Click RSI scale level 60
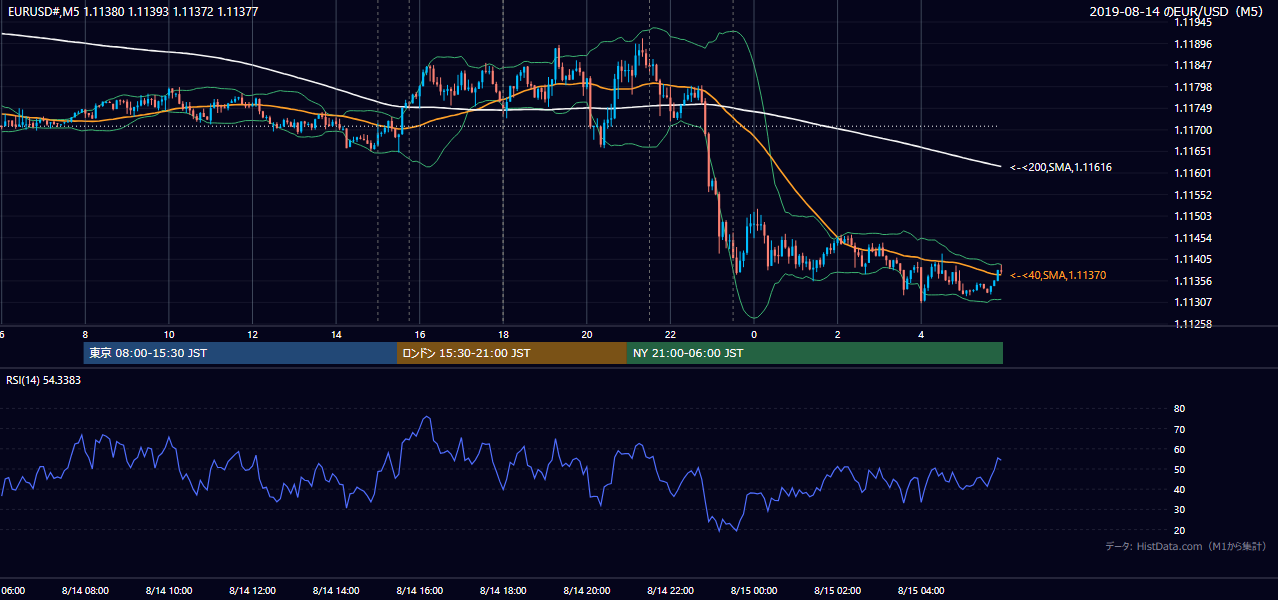This screenshot has height=600, width=1278. pos(1179,449)
